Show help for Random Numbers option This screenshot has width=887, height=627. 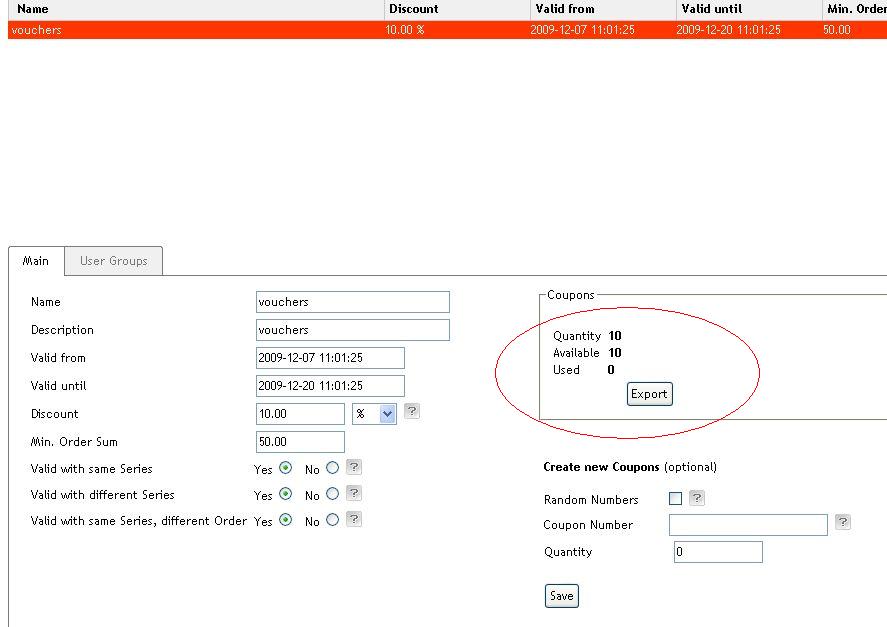click(697, 498)
